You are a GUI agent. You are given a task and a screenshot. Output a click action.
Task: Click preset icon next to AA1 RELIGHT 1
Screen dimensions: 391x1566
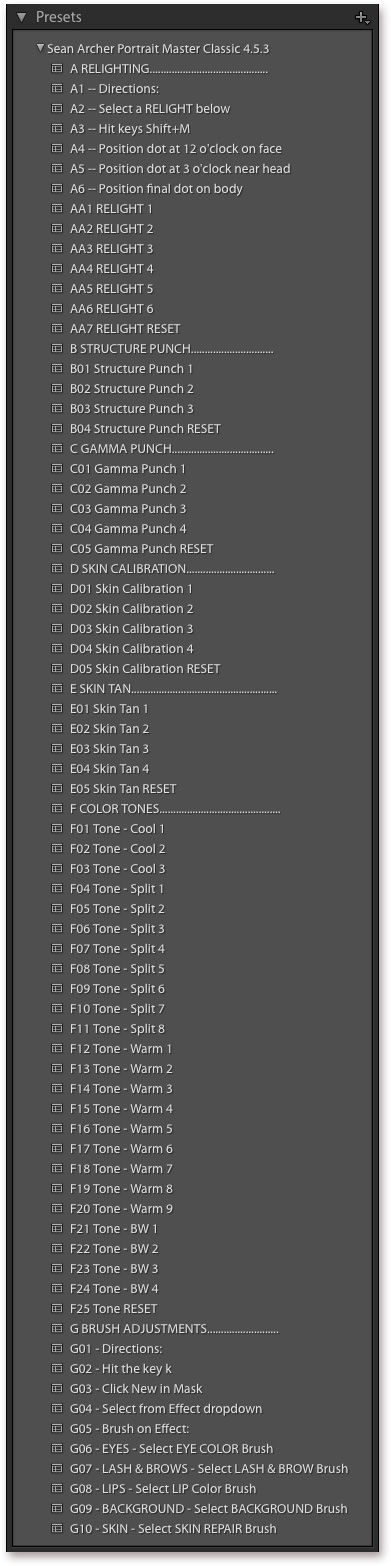57,208
